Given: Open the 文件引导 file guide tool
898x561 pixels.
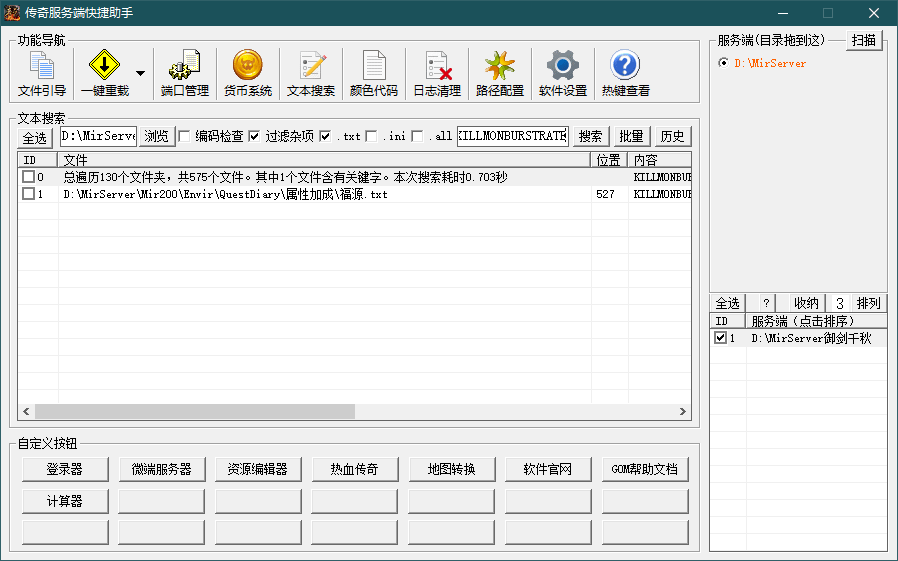Looking at the screenshot, I should 42,74.
